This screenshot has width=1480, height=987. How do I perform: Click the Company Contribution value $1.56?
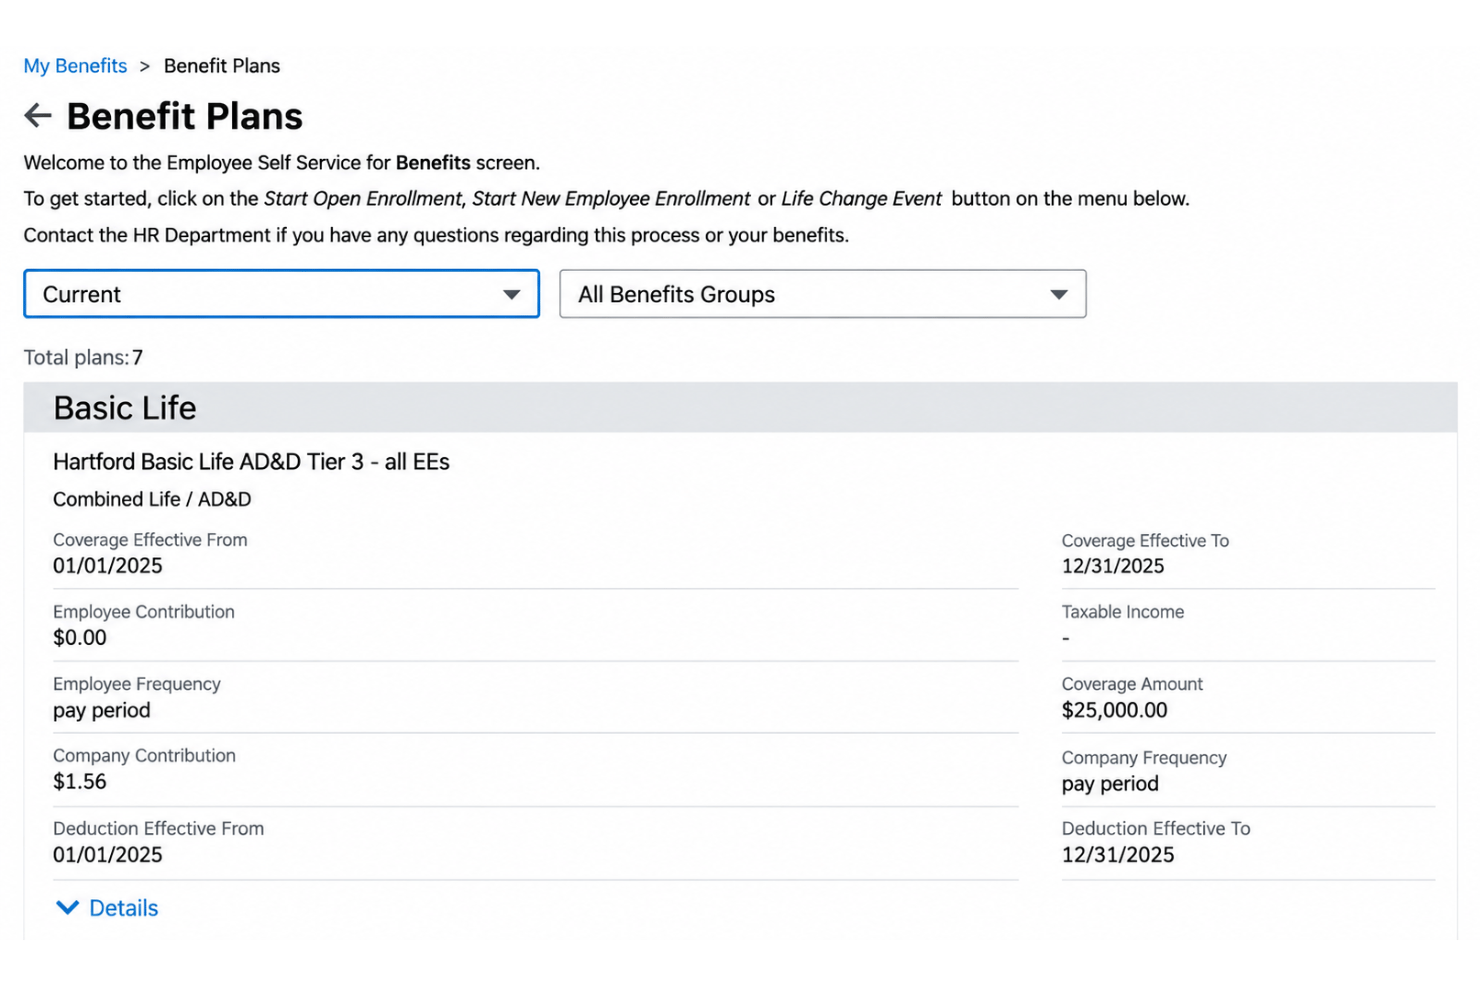click(80, 782)
